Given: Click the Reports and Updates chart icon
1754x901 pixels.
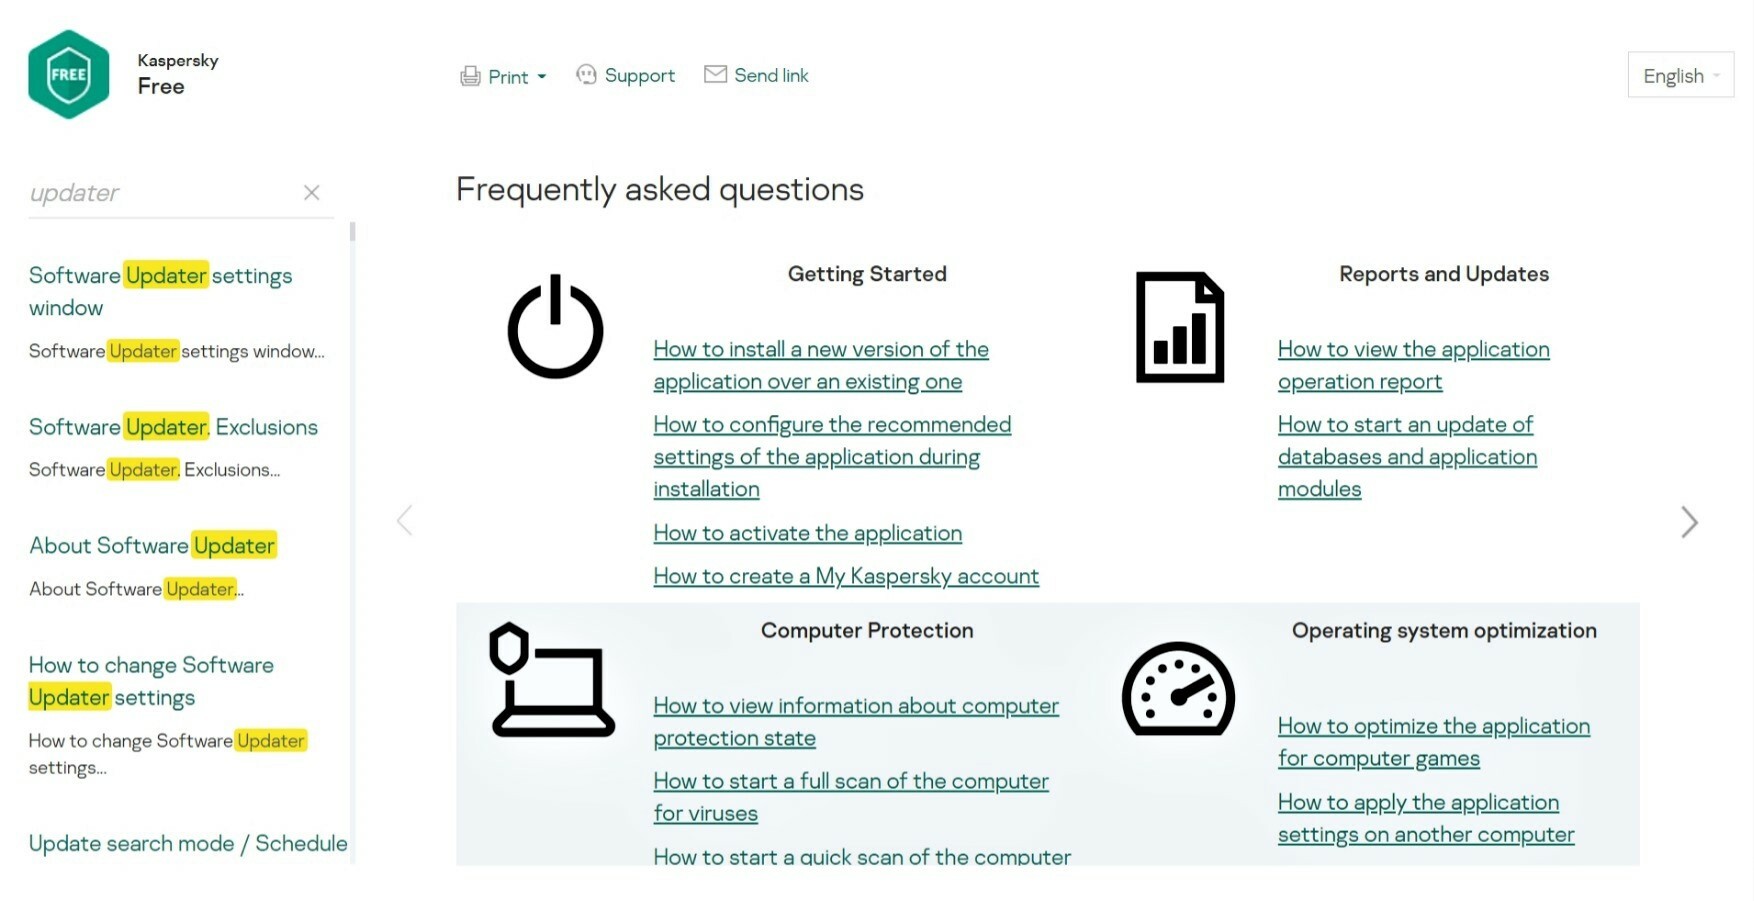Looking at the screenshot, I should pos(1180,327).
